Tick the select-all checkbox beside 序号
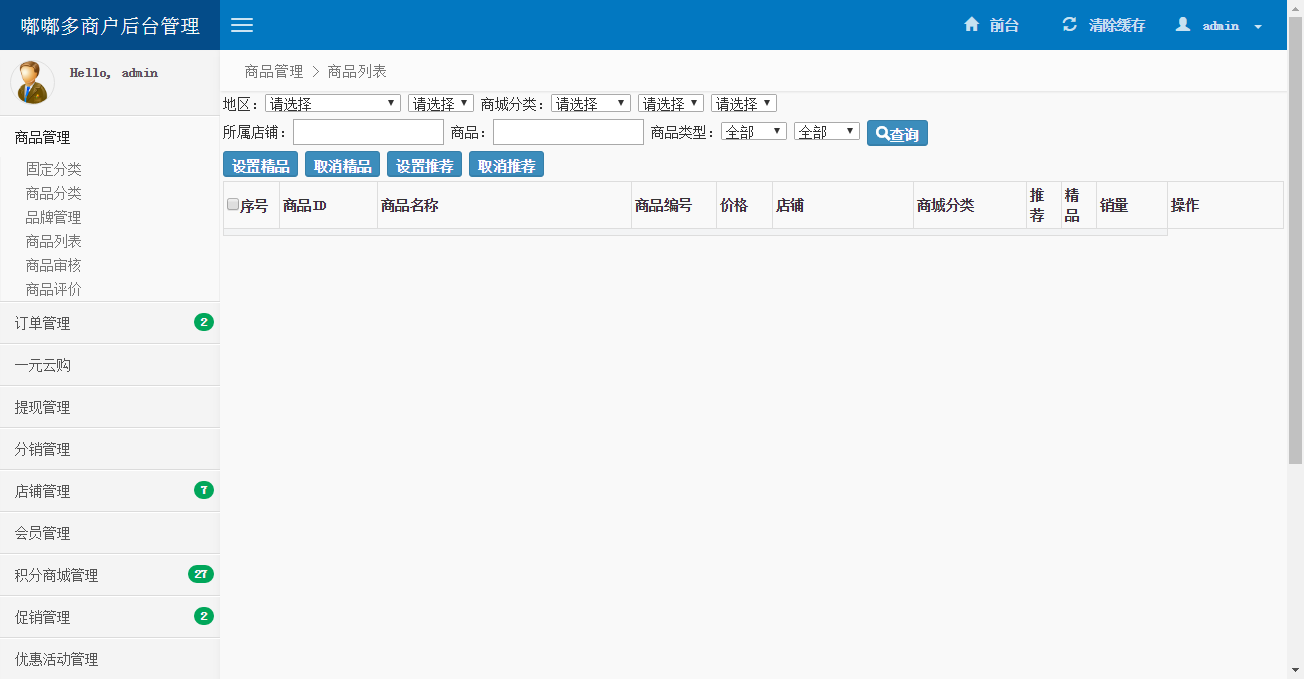Image resolution: width=1304 pixels, height=679 pixels. [233, 204]
